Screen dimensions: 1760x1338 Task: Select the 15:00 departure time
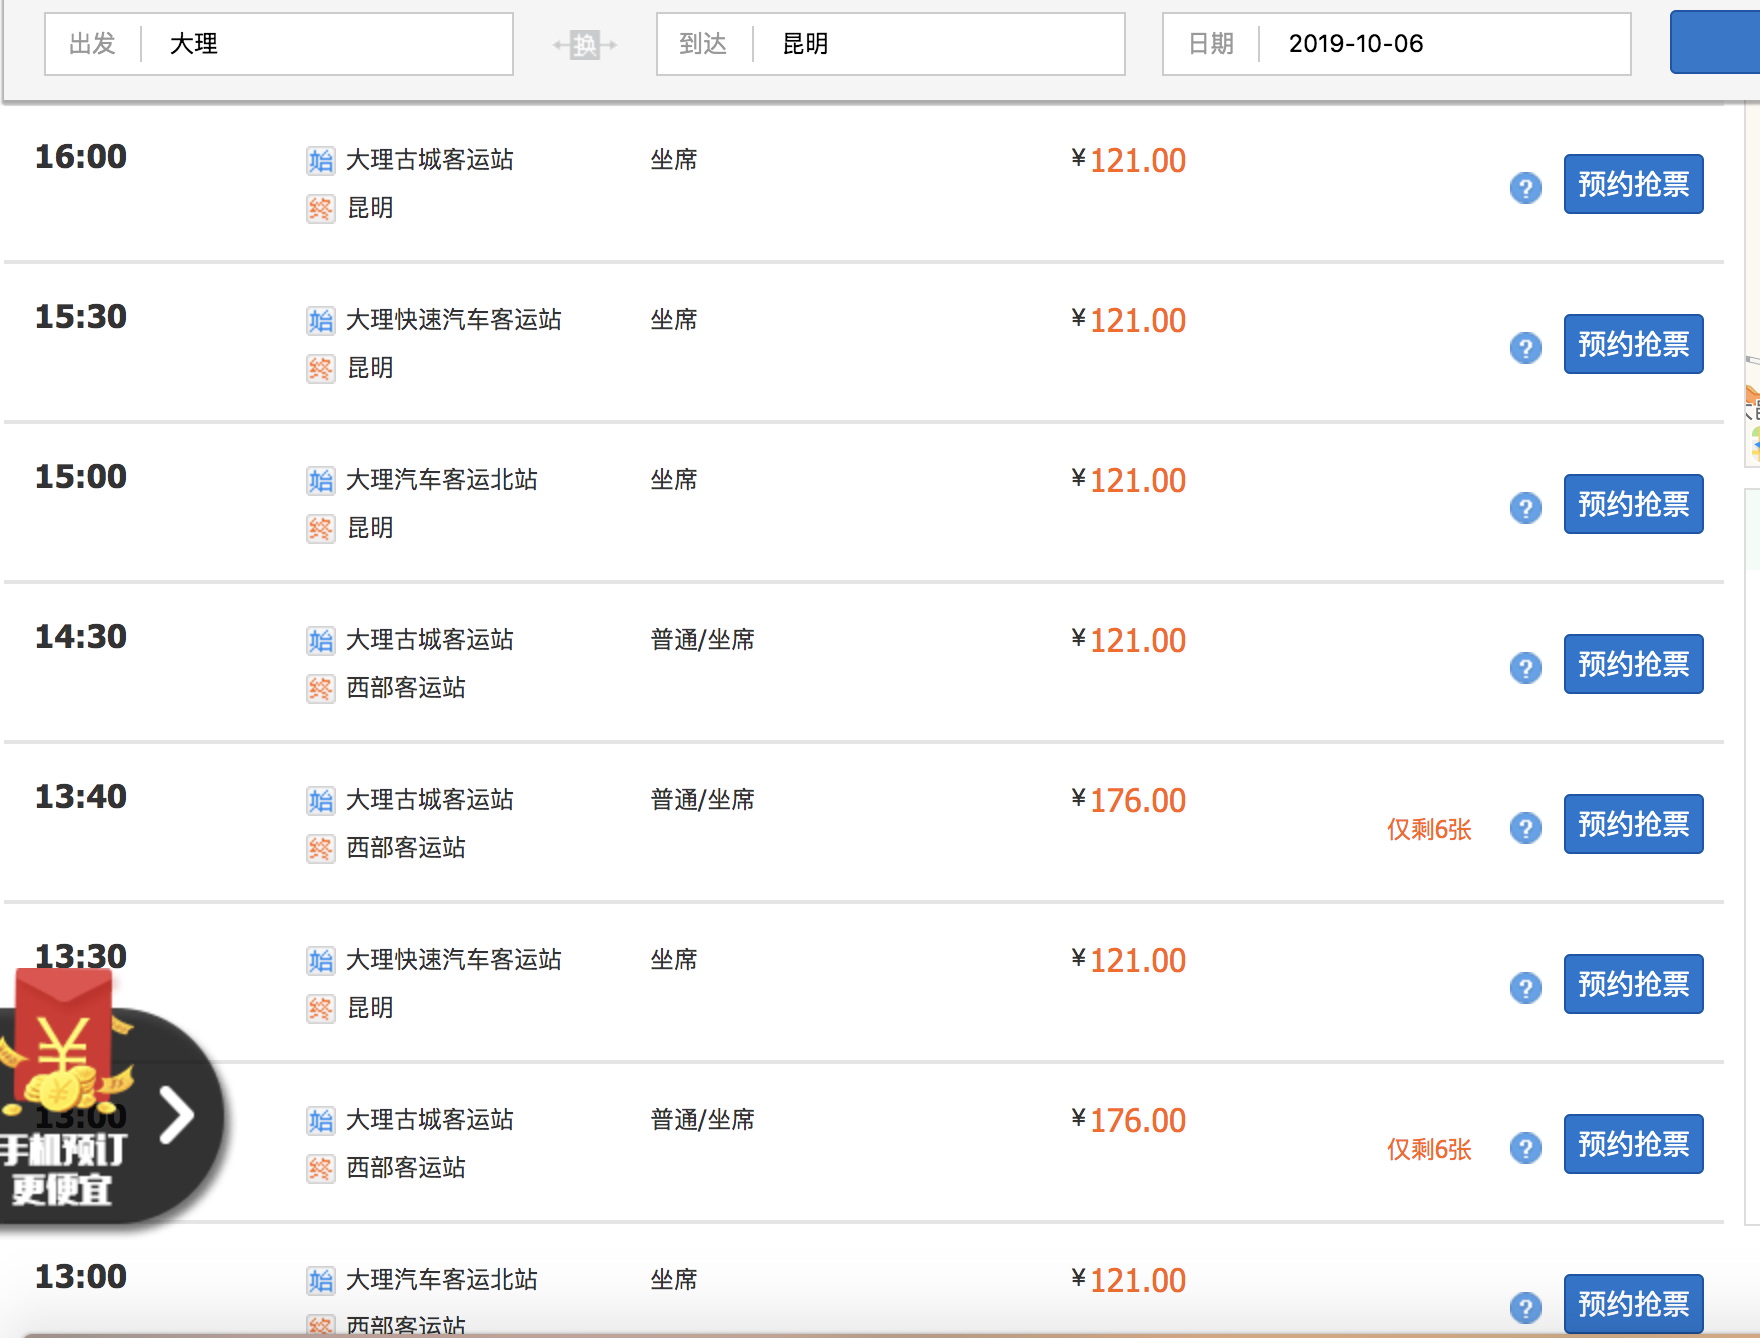(81, 477)
